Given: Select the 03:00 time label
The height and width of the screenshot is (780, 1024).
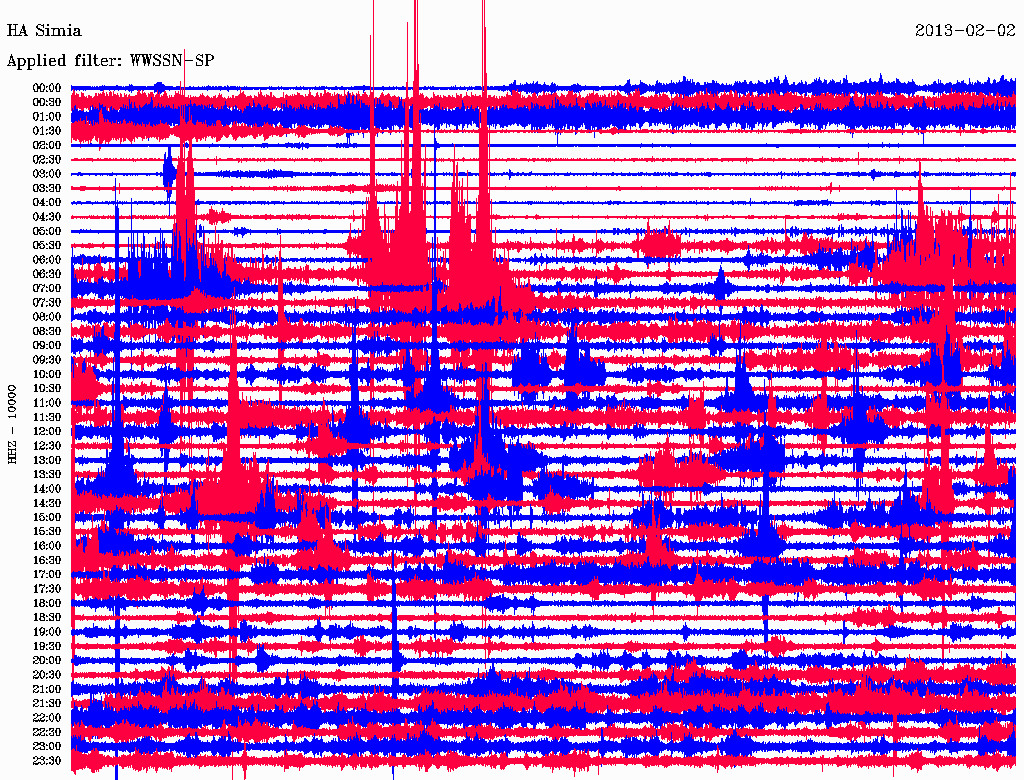Looking at the screenshot, I should coord(46,174).
